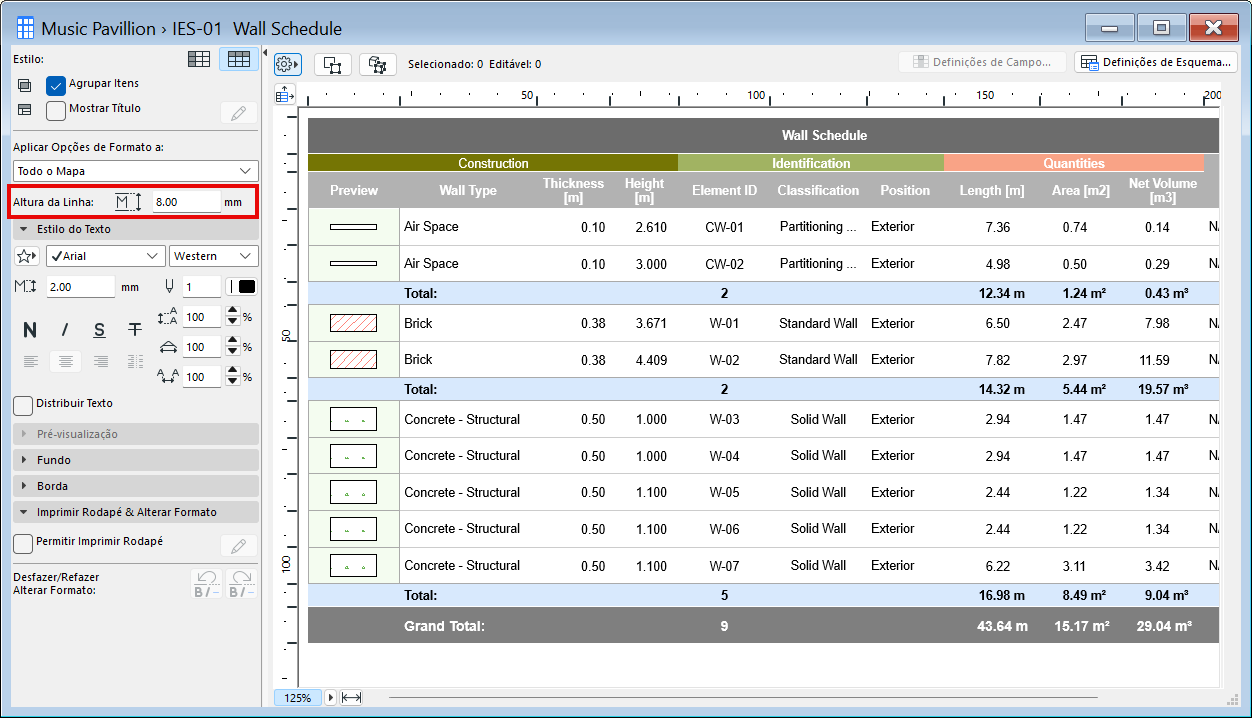Check Permitir Imprimir Rodapé
1252x718 pixels.
(x=23, y=543)
